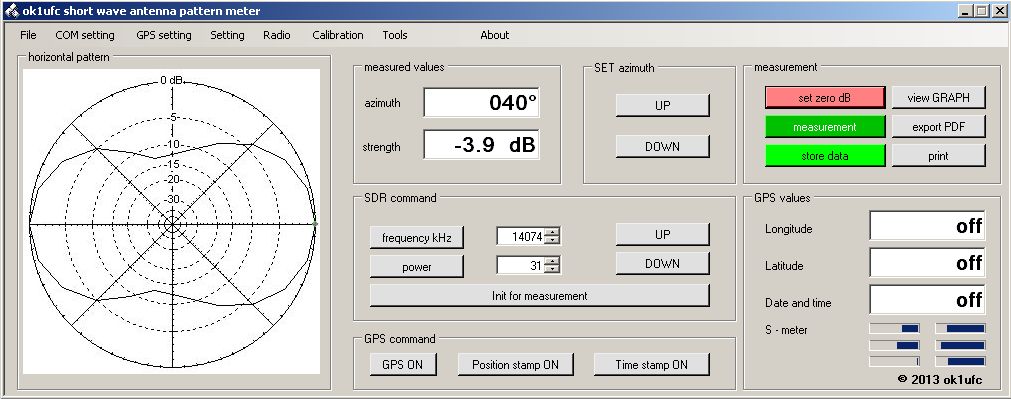
Task: Open view GRAPH
Action: pyautogui.click(x=938, y=98)
